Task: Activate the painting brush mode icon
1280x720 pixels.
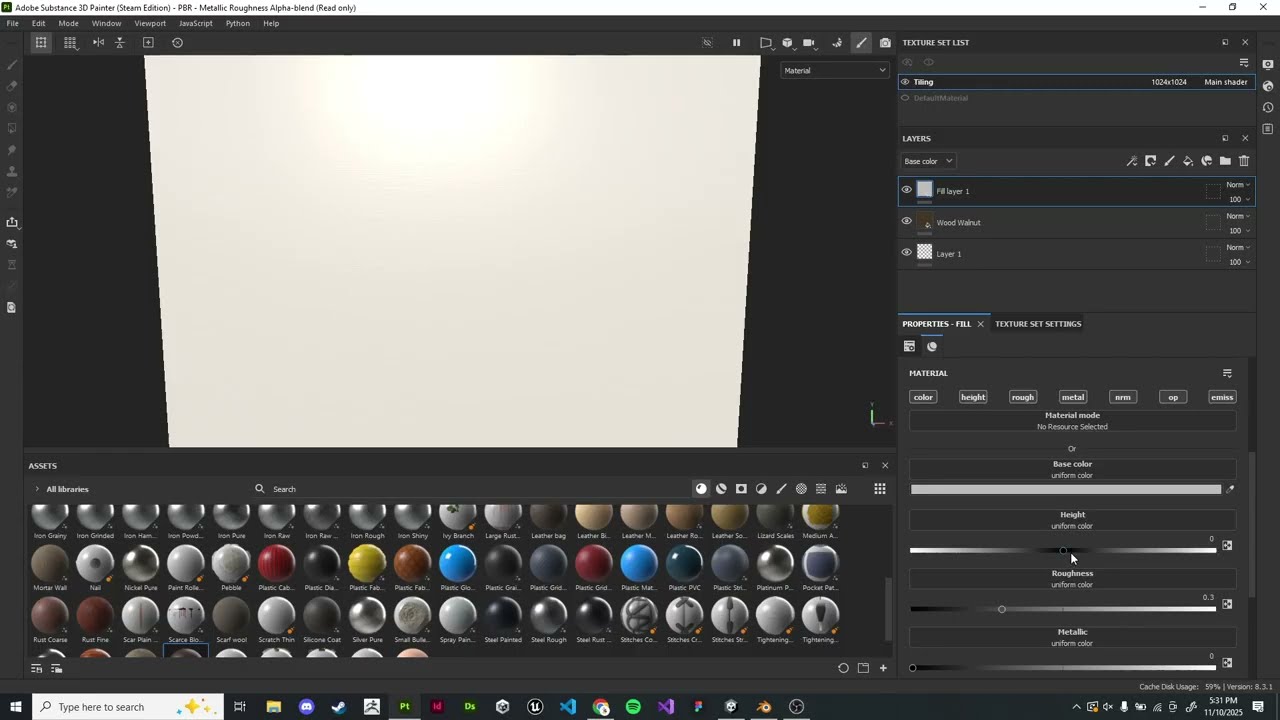Action: click(x=861, y=42)
